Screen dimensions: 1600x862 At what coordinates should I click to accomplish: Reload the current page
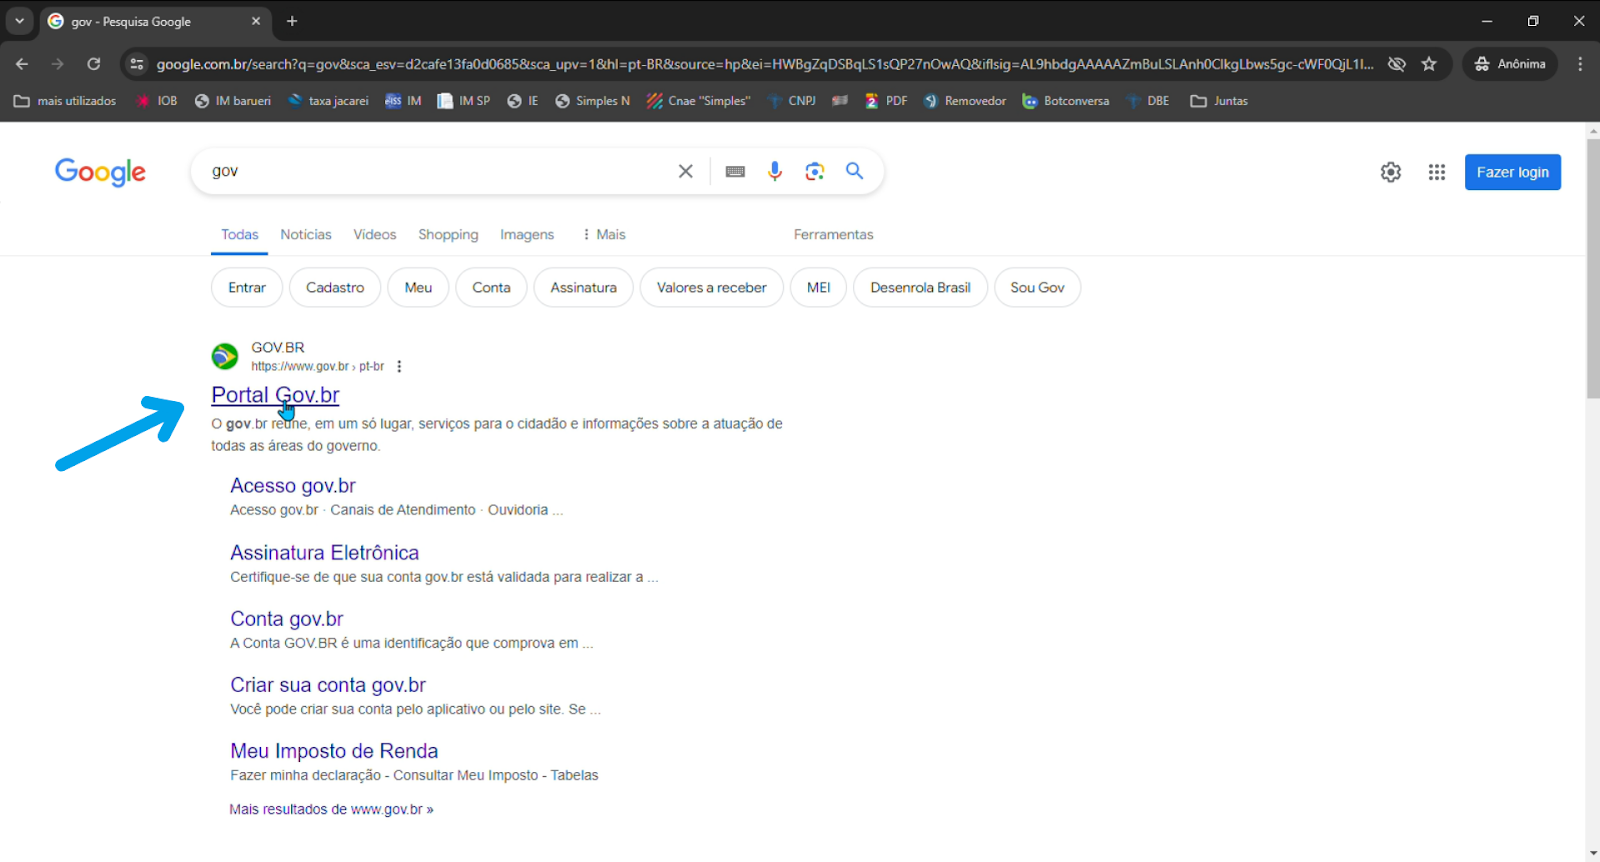pyautogui.click(x=94, y=64)
